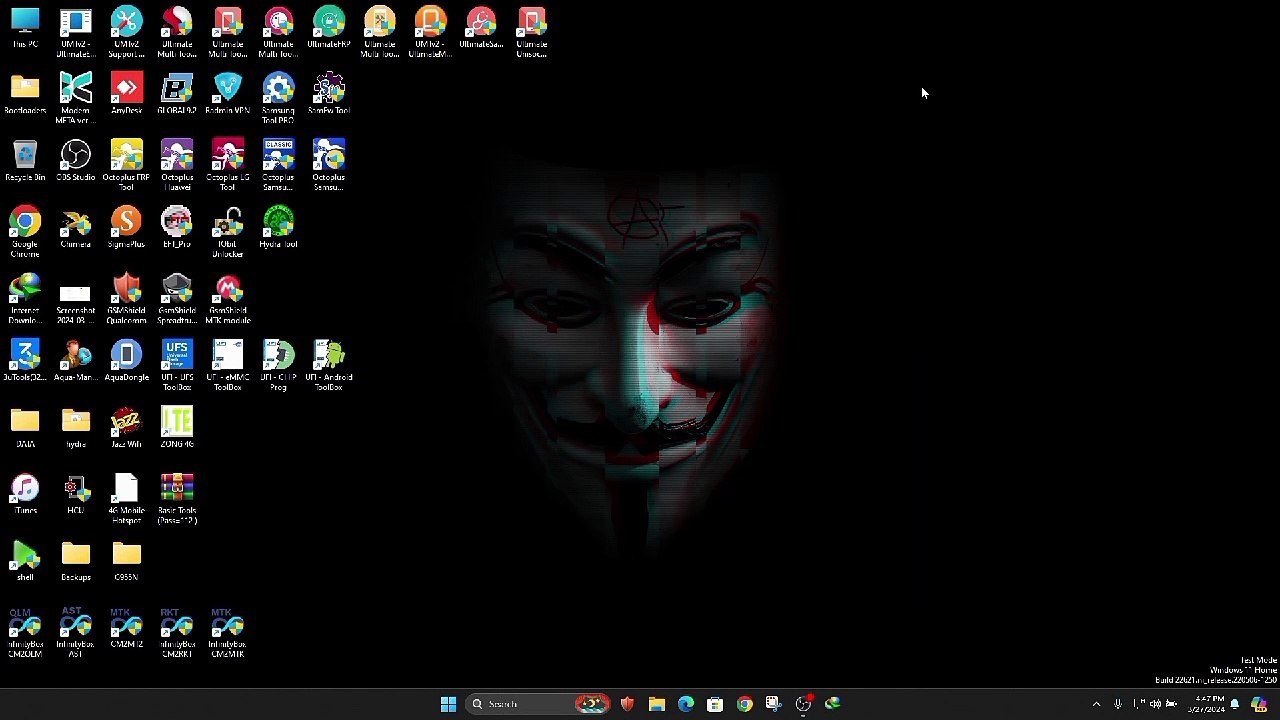
Task: Open the Octoplus LG Tool
Action: tap(227, 166)
